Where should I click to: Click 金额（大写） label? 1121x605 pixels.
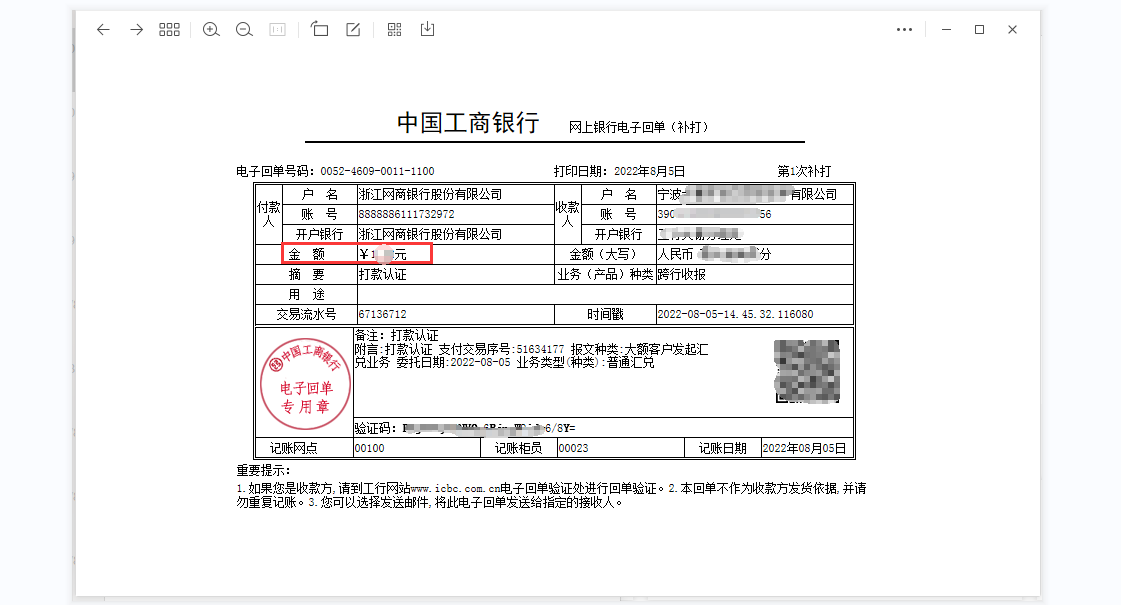click(603, 255)
